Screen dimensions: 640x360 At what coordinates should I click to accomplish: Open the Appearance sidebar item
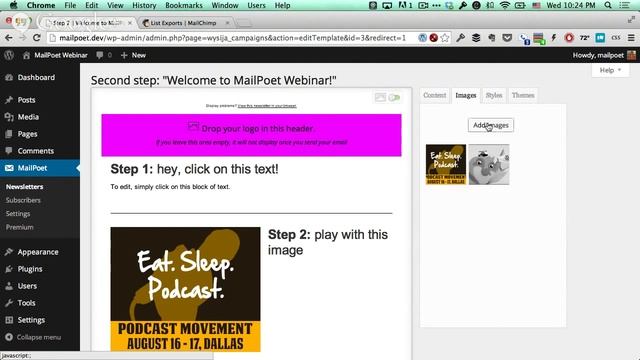coord(38,252)
